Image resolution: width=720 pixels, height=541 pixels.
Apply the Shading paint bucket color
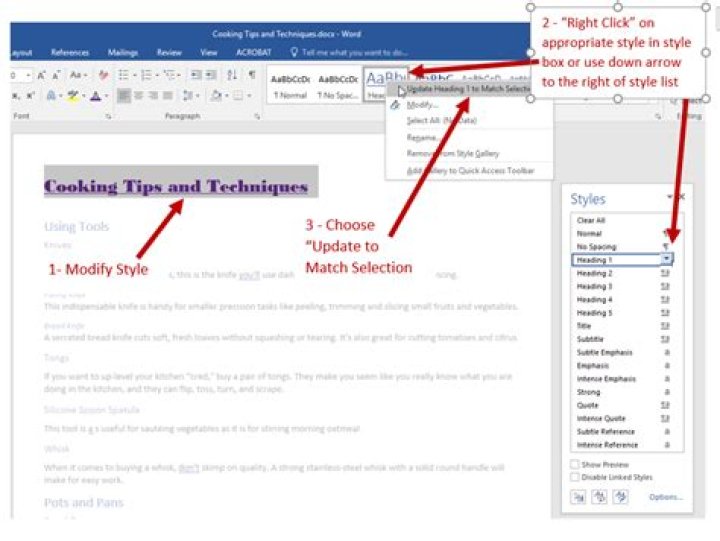tap(216, 96)
